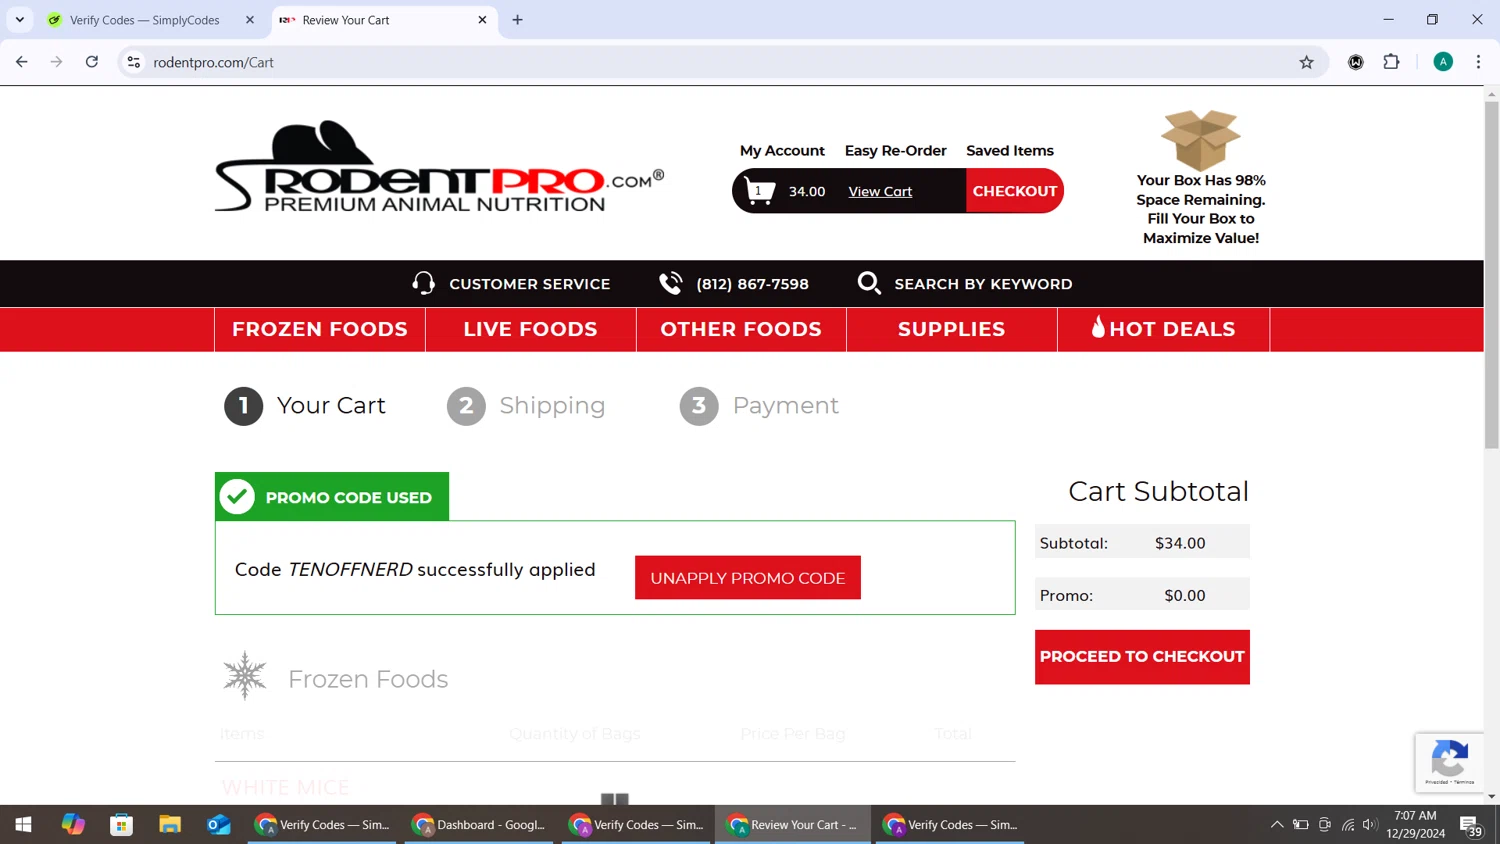Viewport: 1500px width, 844px height.
Task: Click PROCEED TO CHECKOUT
Action: coord(1142,657)
